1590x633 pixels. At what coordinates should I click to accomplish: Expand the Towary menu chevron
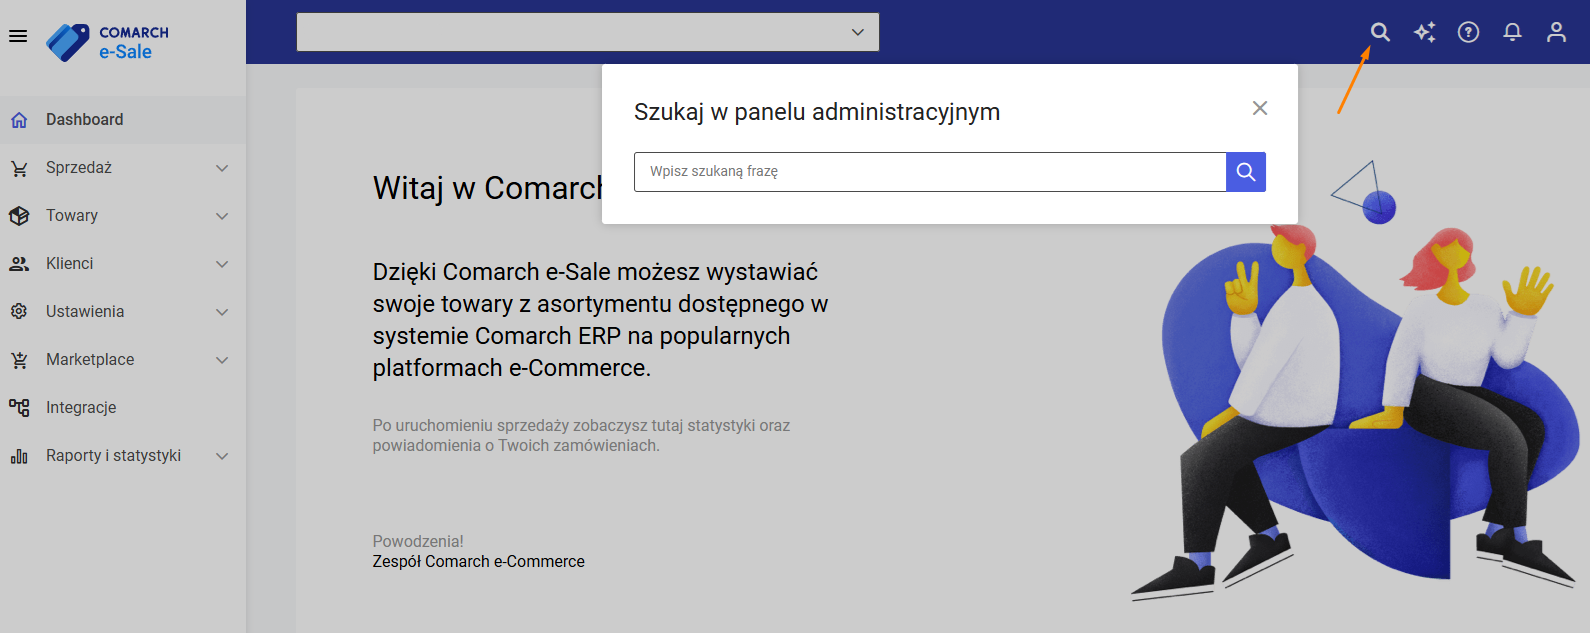coord(222,216)
